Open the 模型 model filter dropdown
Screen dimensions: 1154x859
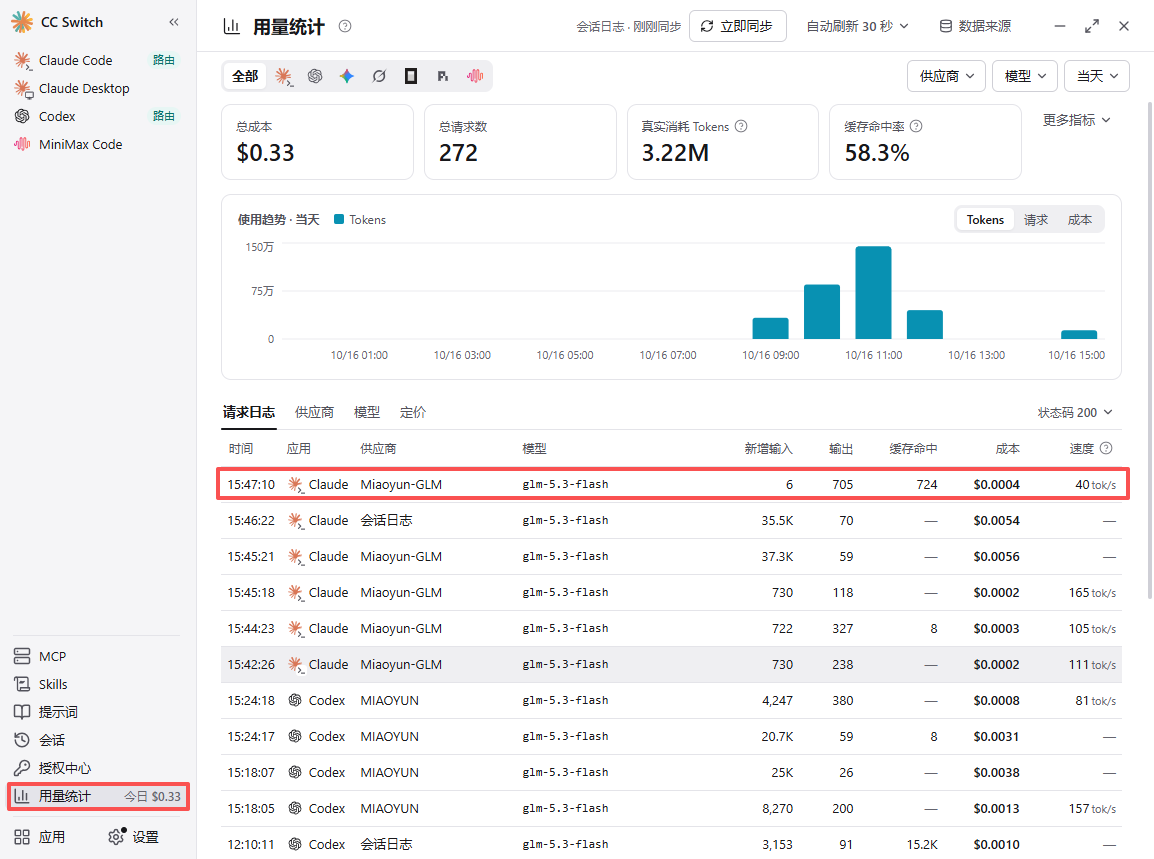(x=1024, y=76)
